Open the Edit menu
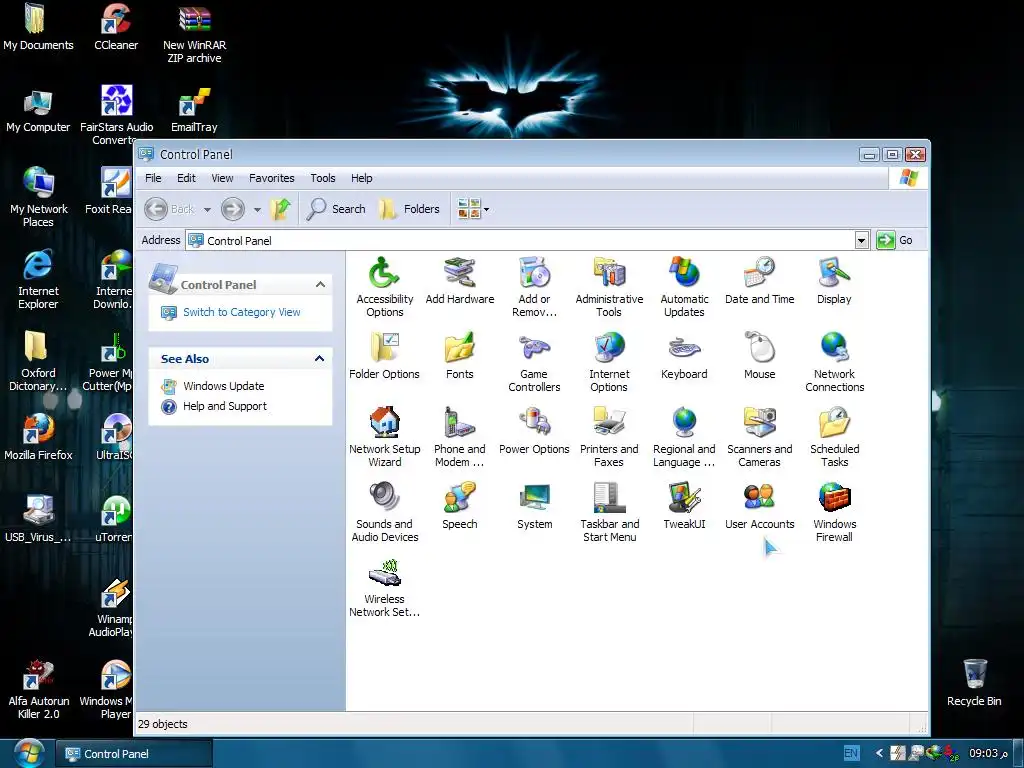Screen dimensions: 1024x768 coord(186,178)
